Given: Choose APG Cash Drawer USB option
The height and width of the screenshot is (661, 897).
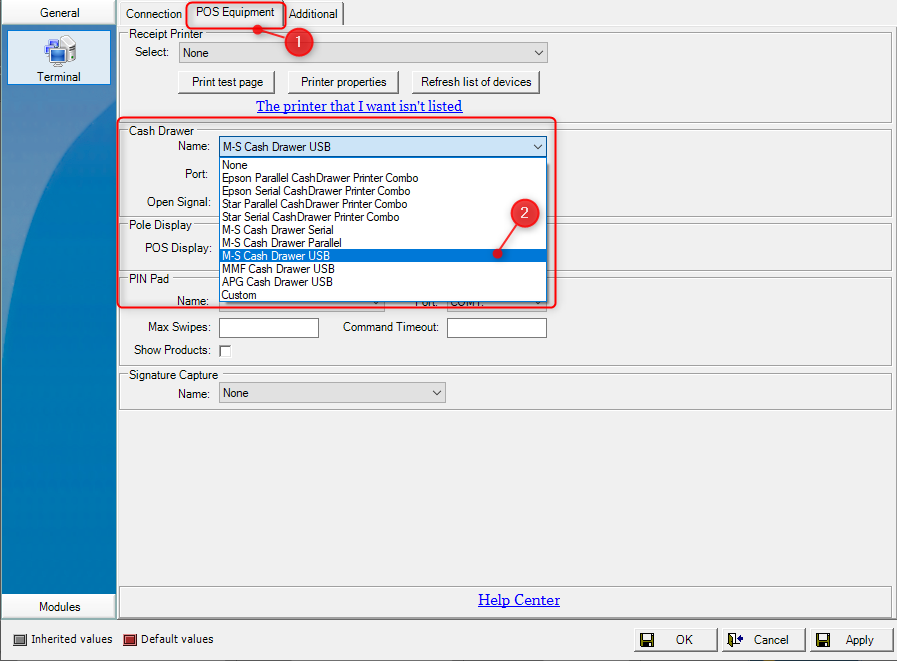Looking at the screenshot, I should (383, 282).
